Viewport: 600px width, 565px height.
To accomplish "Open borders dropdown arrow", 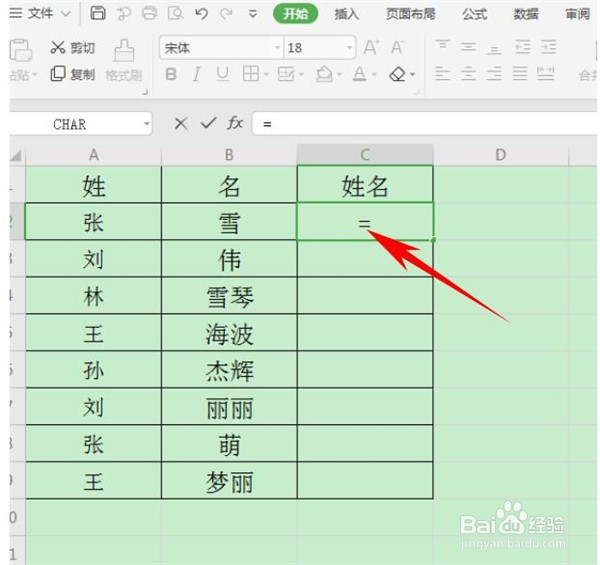I will 266,74.
